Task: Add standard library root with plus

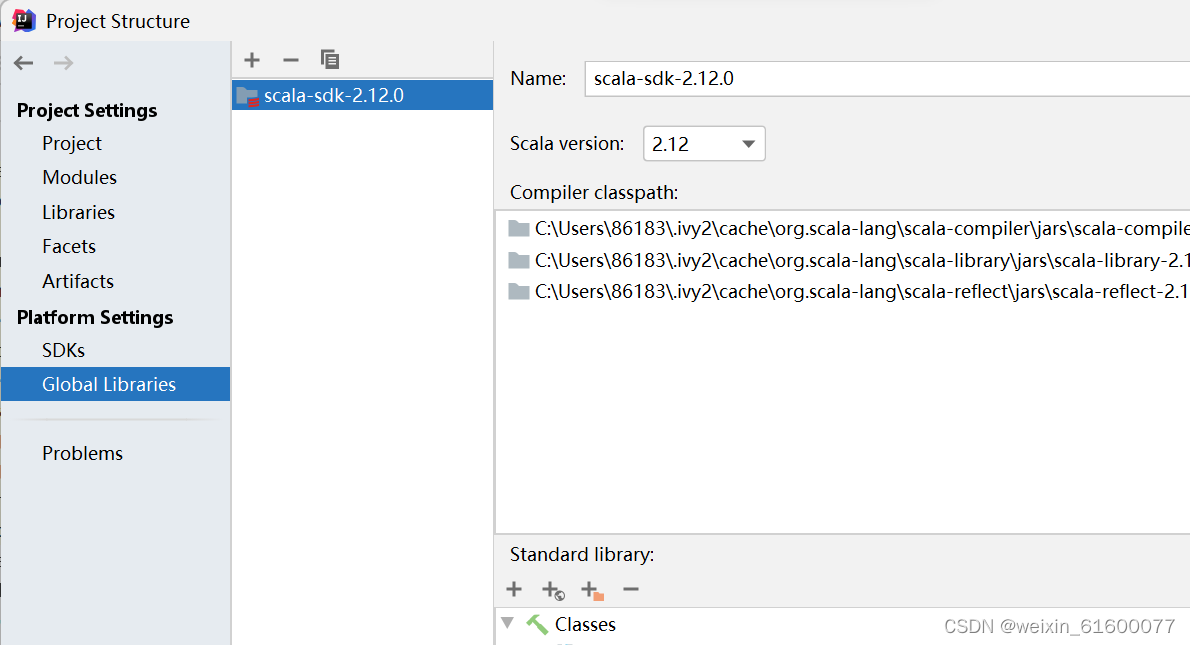Action: (x=514, y=589)
